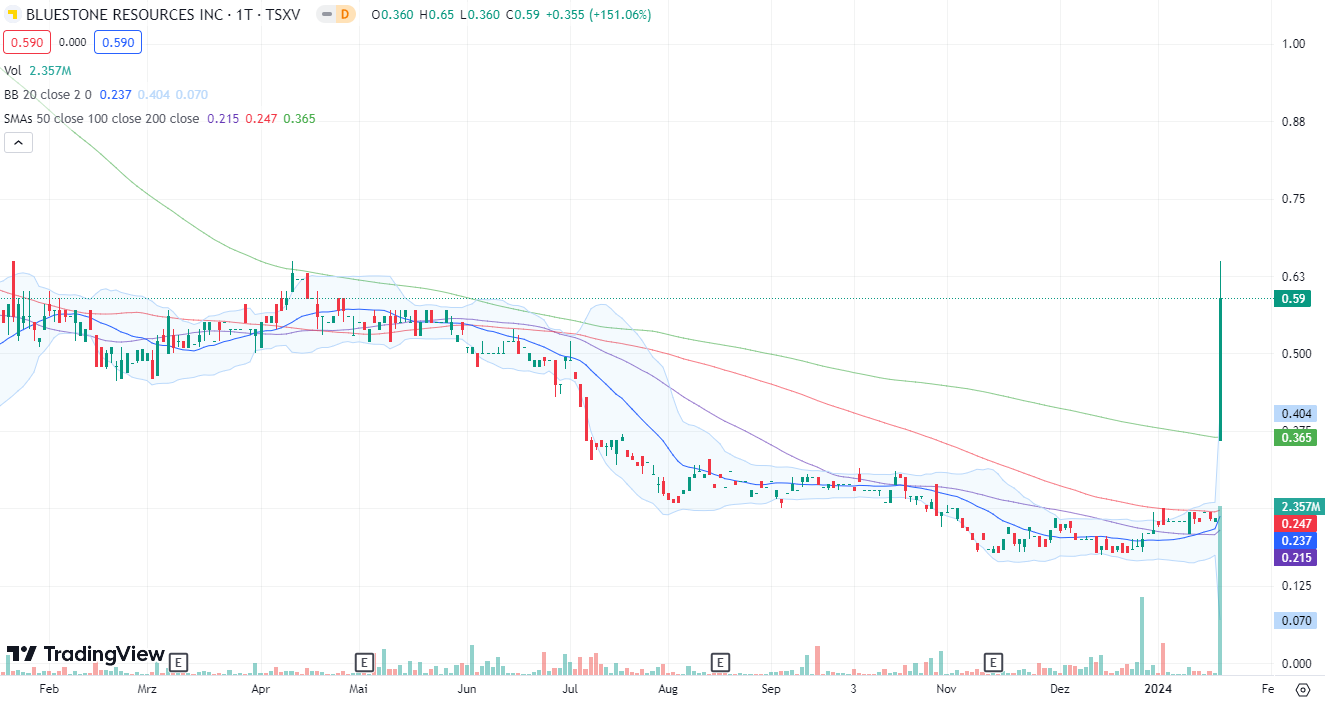Click the red 0.247 label on price axis
1325x701 pixels.
pyautogui.click(x=1294, y=523)
